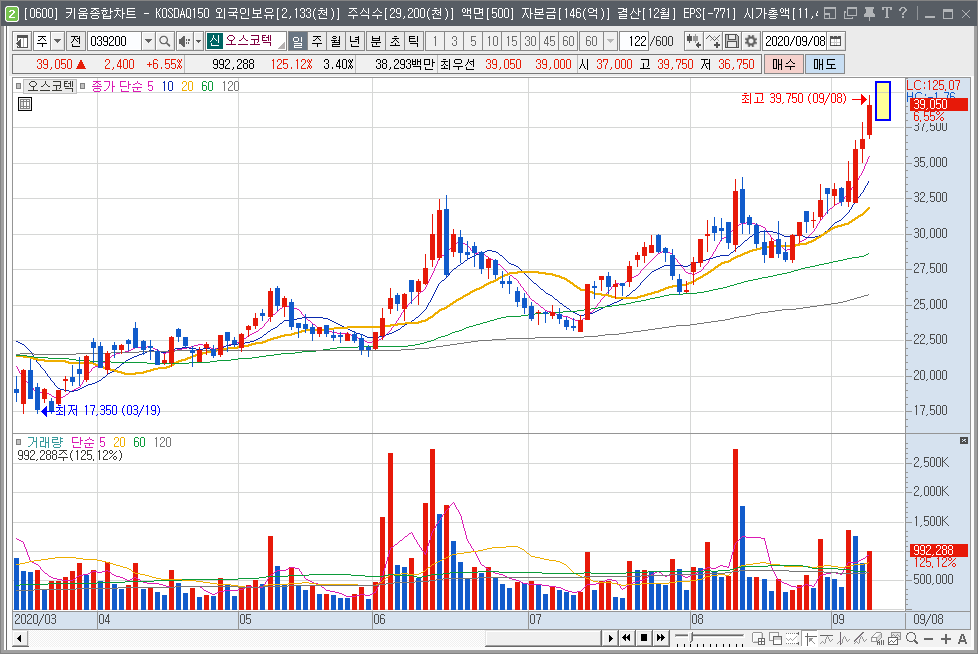The width and height of the screenshot is (978, 654).
Task: Click the magnifier zoom icon in bottom toolbar
Action: (x=912, y=638)
